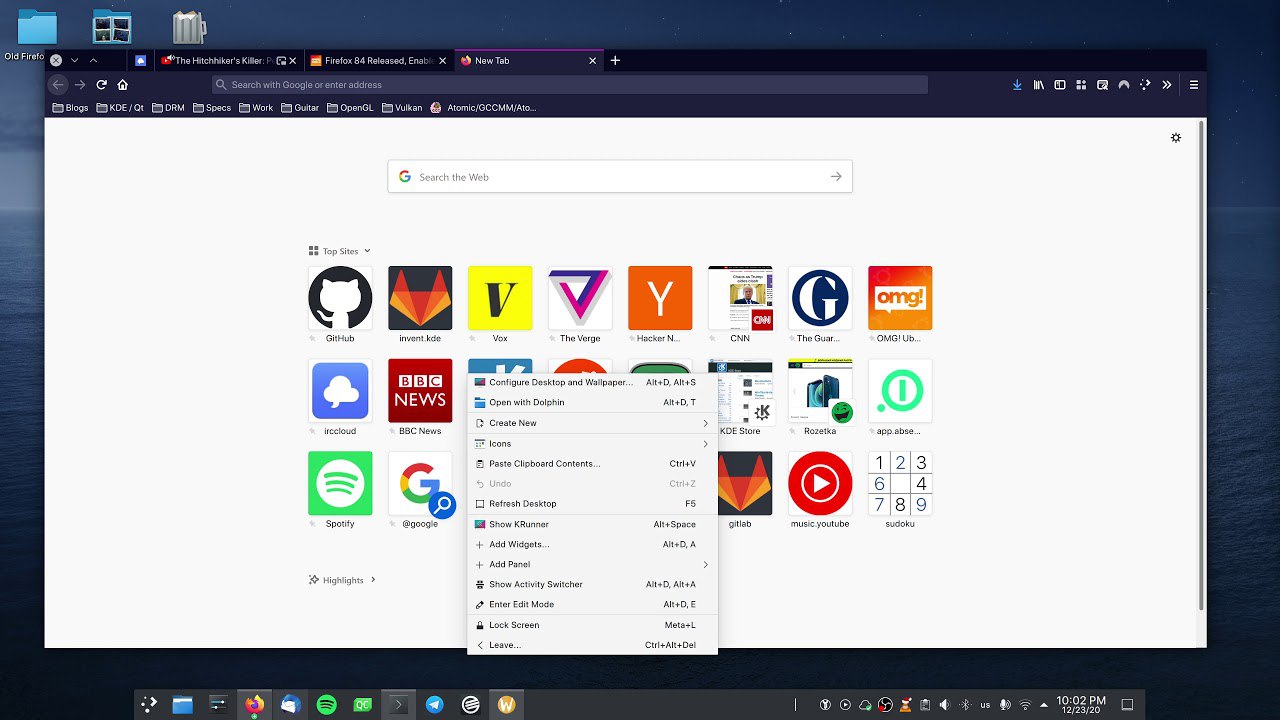The width and height of the screenshot is (1280, 720).
Task: Open the Vox top site tile
Action: (500, 298)
